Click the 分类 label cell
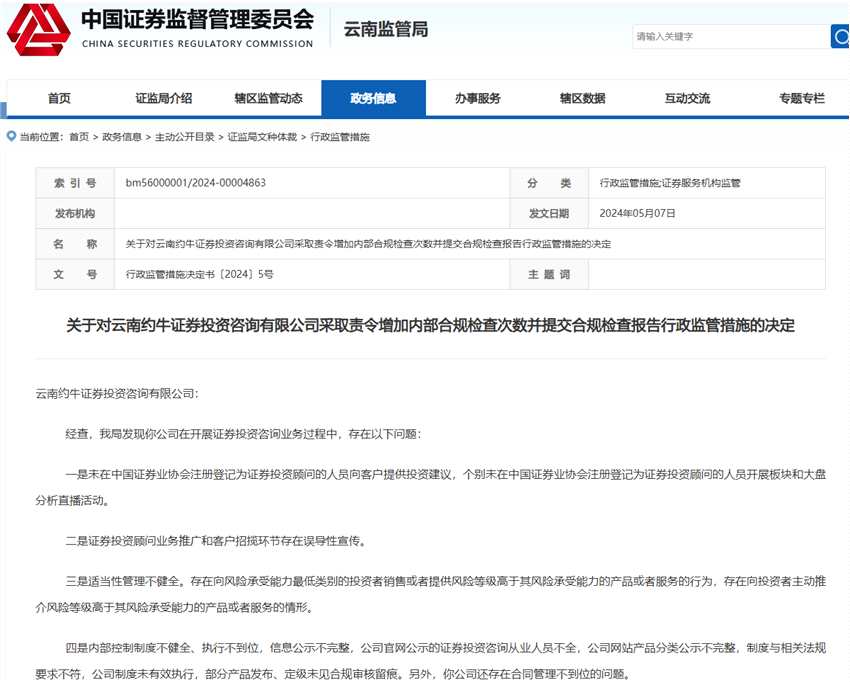Image resolution: width=850 pixels, height=682 pixels. click(x=549, y=183)
